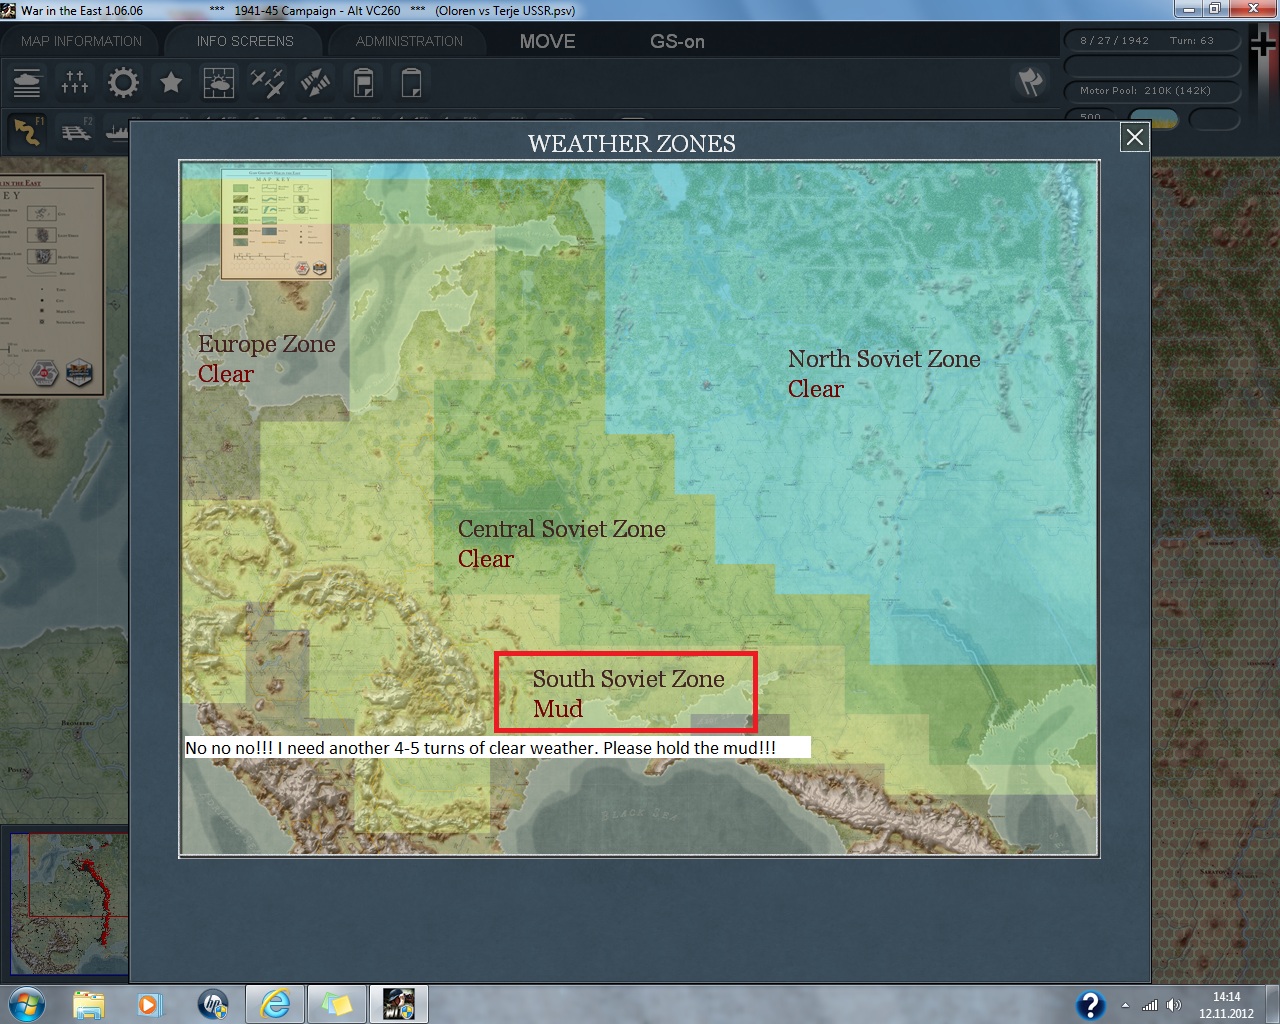The width and height of the screenshot is (1280, 1024).
Task: Open the air doctrine planes icon
Action: pyautogui.click(x=267, y=82)
